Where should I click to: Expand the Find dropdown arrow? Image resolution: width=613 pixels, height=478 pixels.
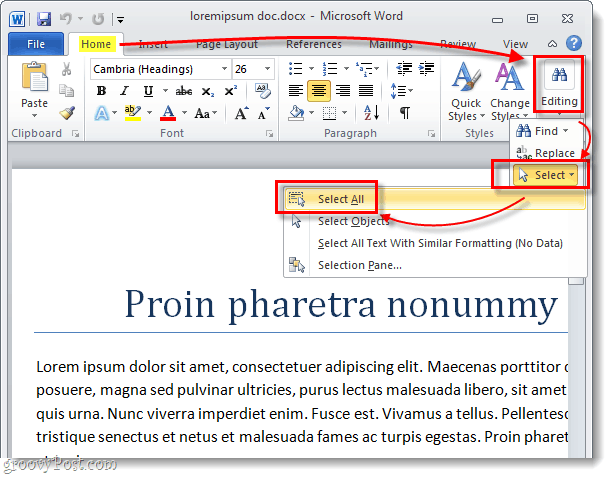(x=566, y=131)
